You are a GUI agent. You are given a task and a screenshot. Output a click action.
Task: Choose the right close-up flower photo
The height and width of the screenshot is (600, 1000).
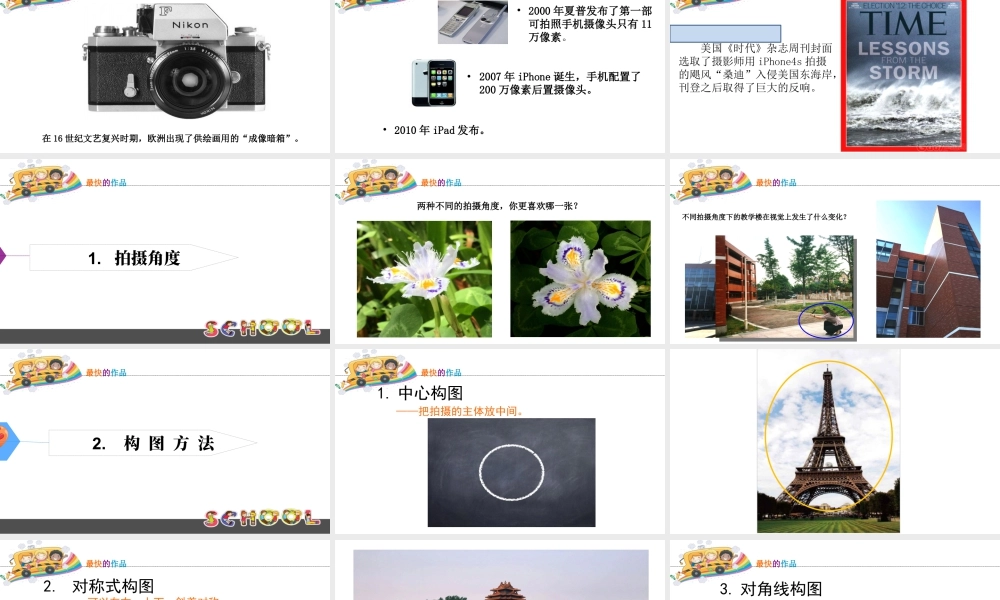580,279
